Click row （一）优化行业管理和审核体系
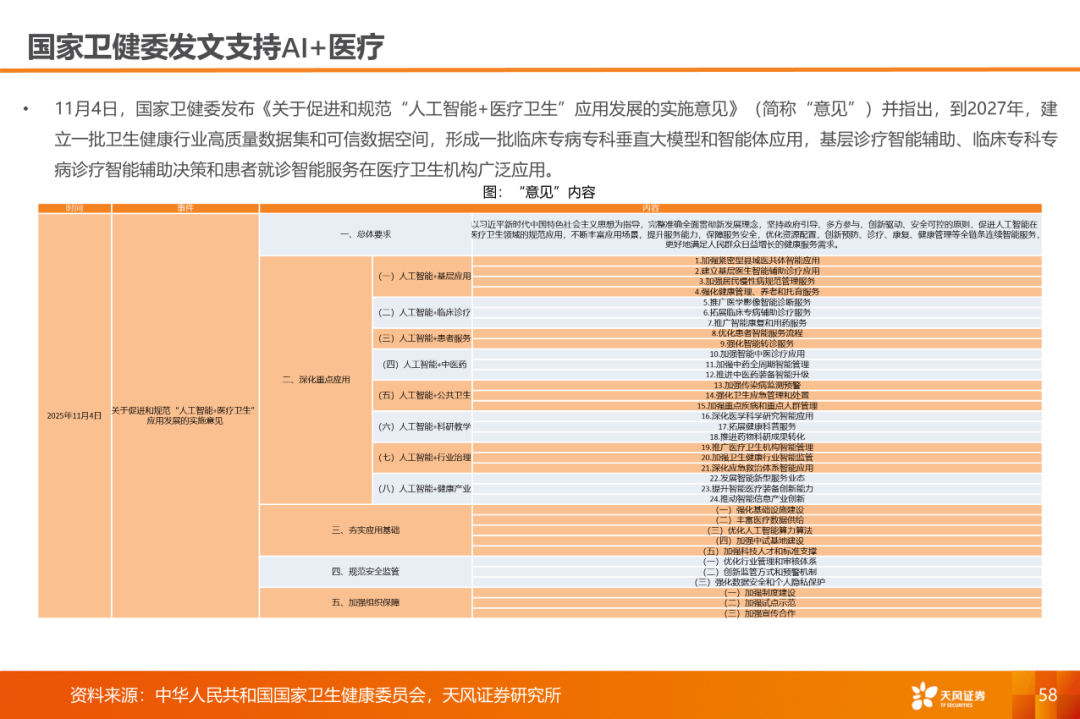This screenshot has width=1080, height=719. tap(757, 561)
